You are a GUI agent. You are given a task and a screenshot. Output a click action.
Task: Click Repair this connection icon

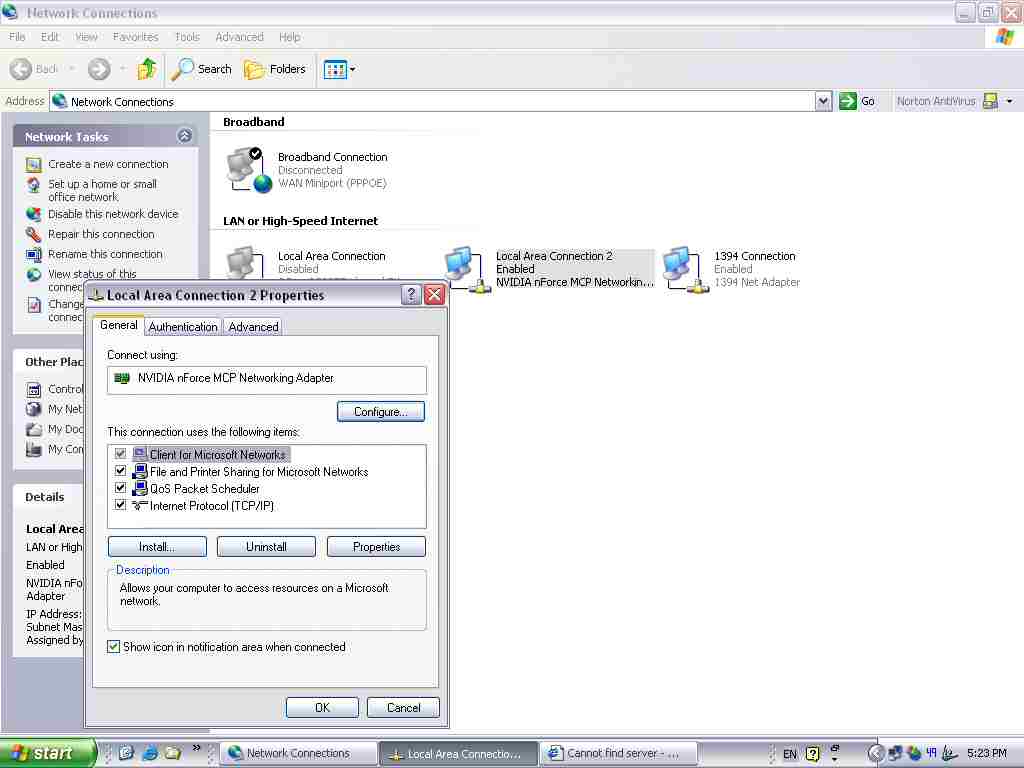34,234
